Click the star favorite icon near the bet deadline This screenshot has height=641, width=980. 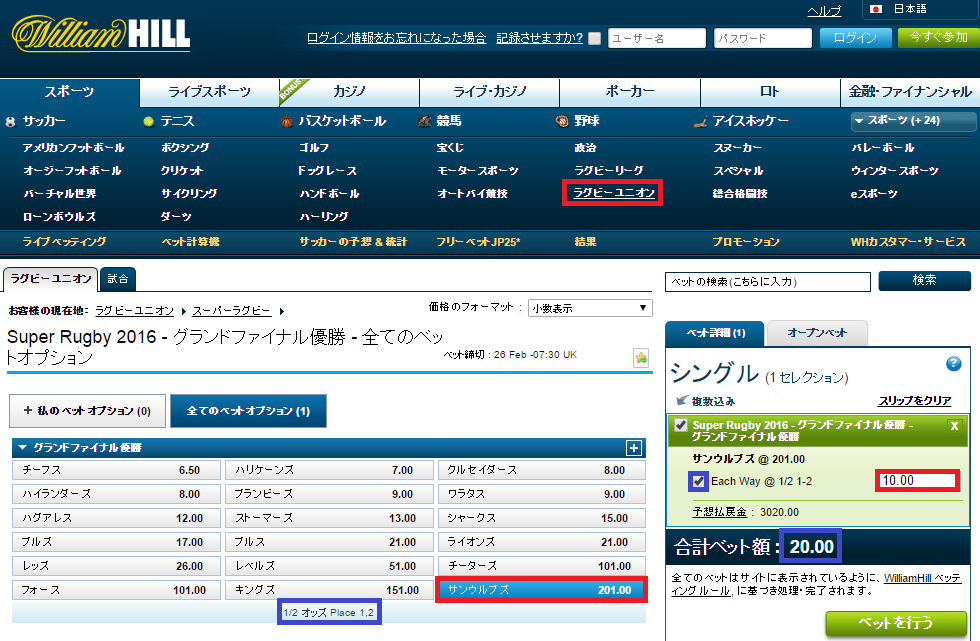(x=641, y=358)
